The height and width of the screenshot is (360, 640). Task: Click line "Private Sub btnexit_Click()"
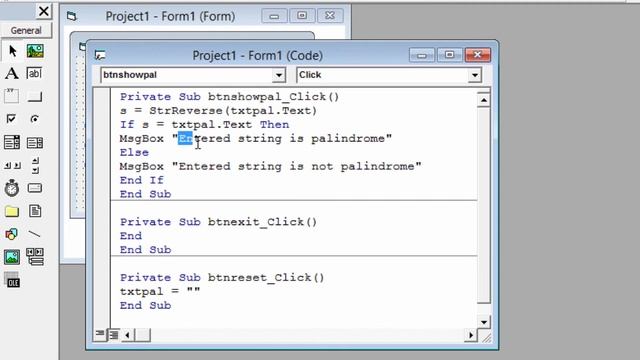218,222
